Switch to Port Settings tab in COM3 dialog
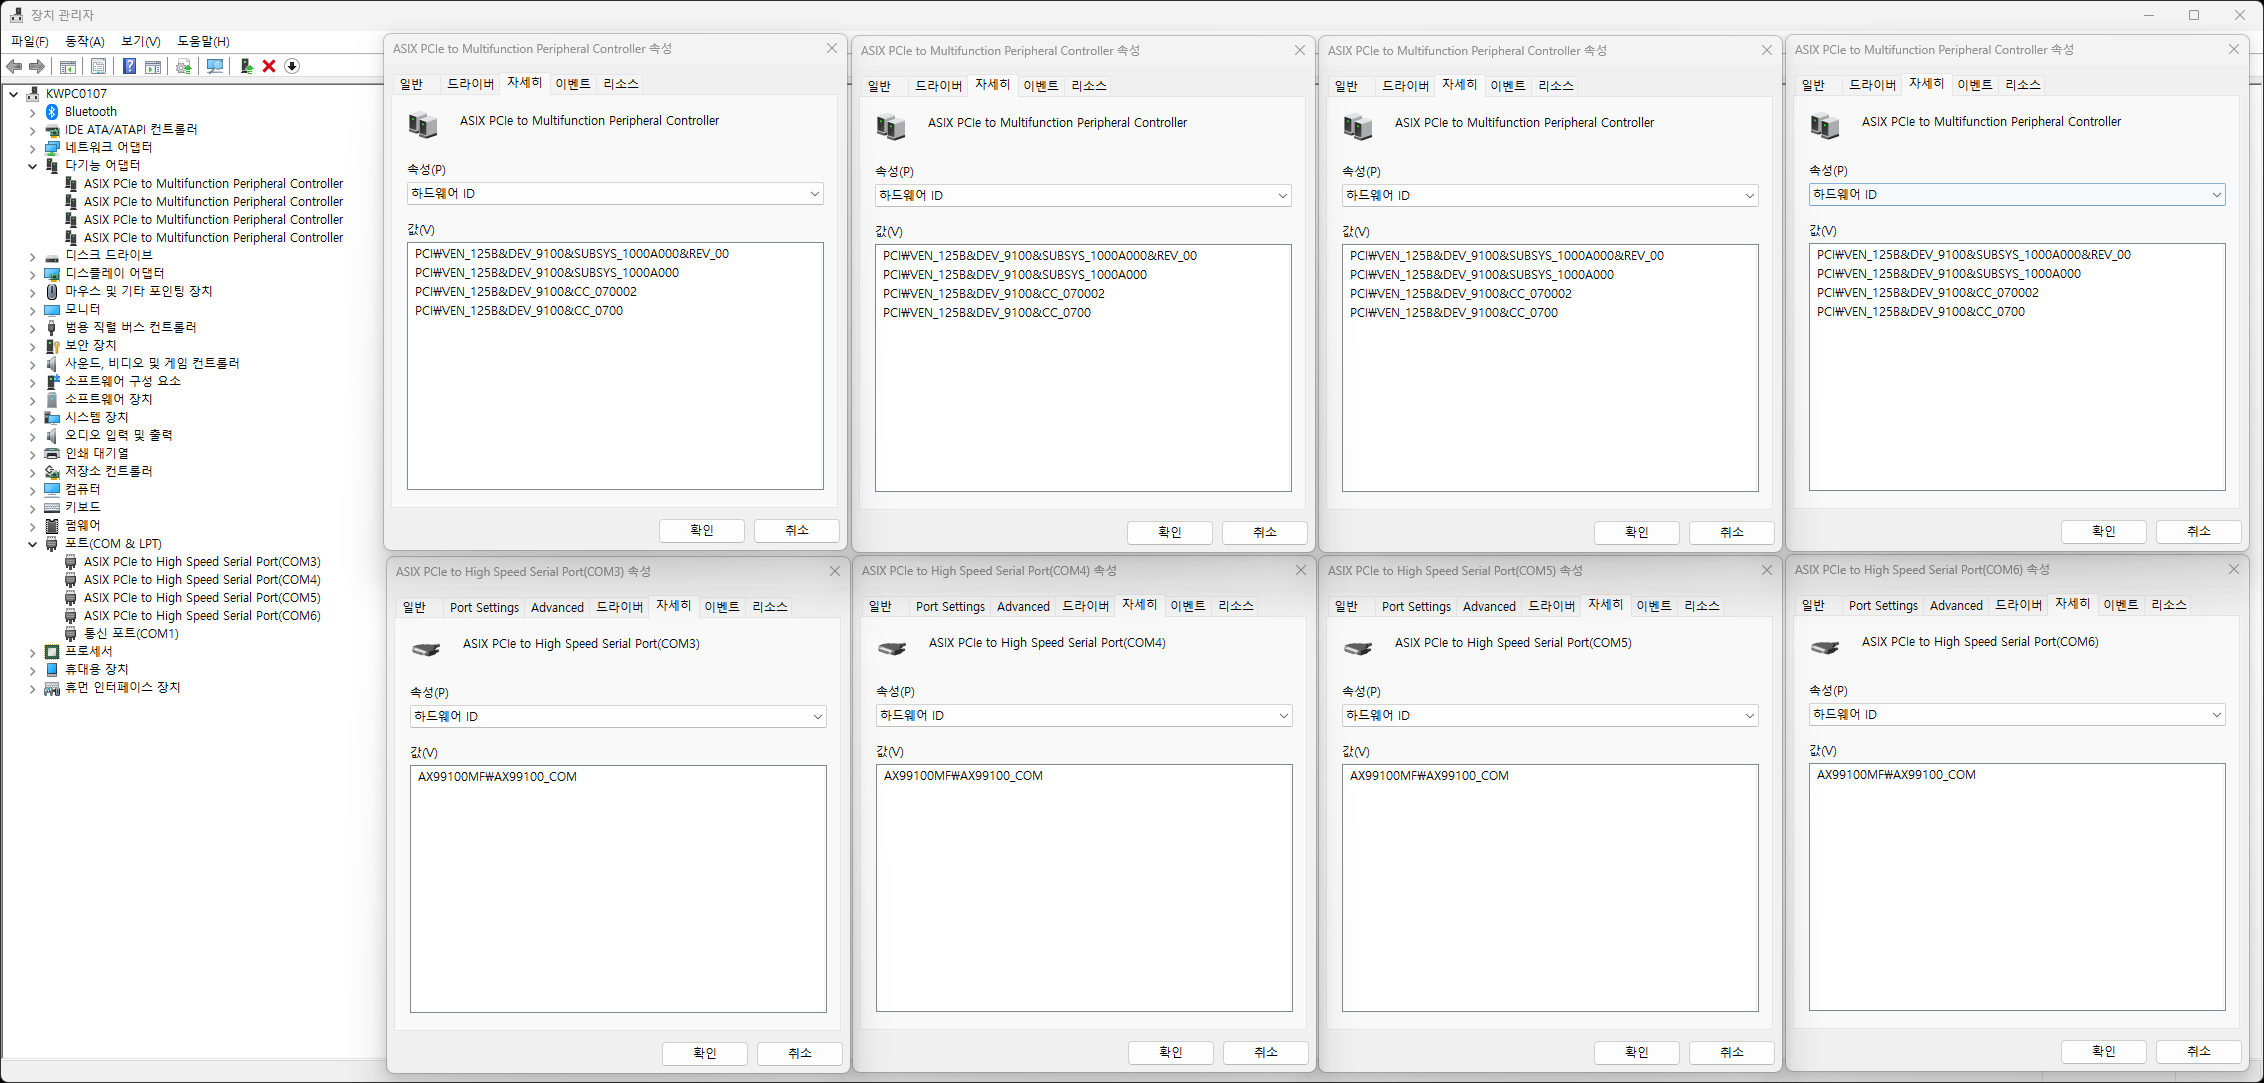 pyautogui.click(x=484, y=607)
